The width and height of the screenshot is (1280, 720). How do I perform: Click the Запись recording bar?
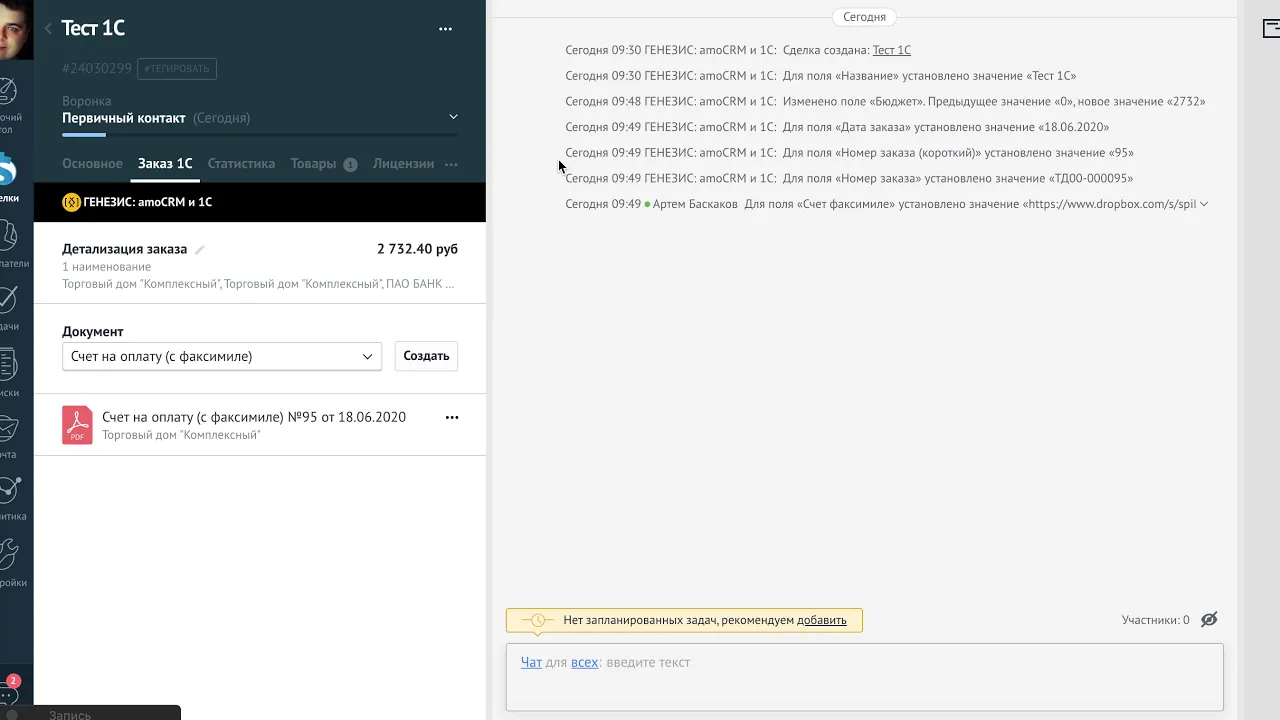click(90, 713)
